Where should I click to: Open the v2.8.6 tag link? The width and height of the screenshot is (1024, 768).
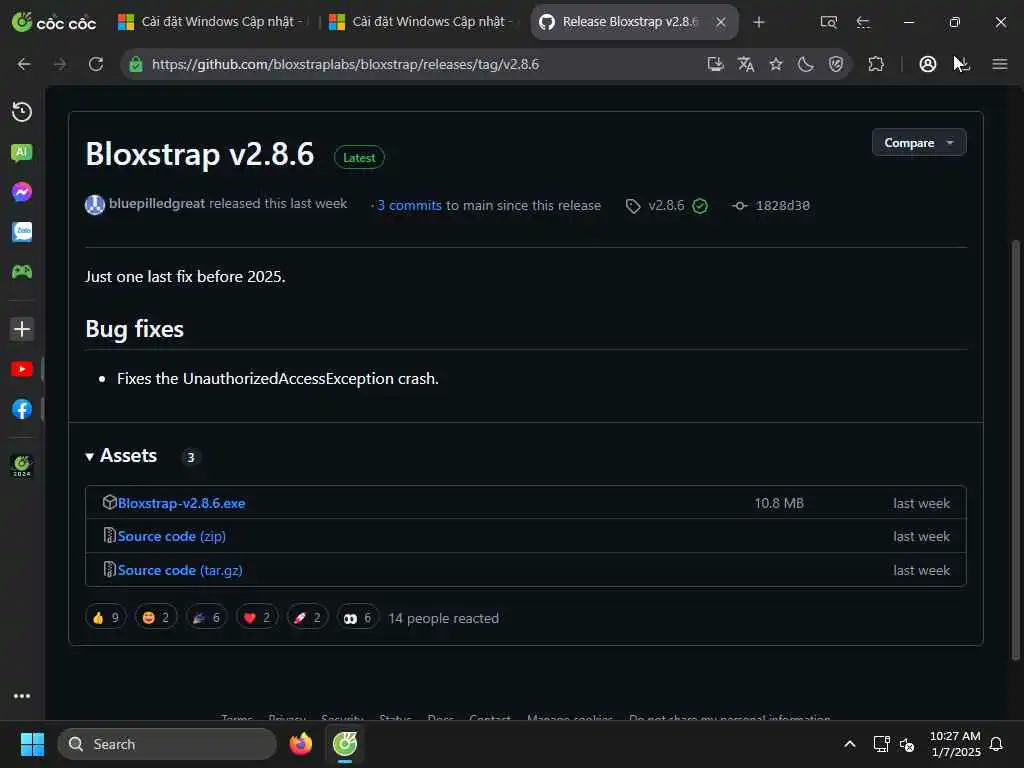pyautogui.click(x=666, y=205)
